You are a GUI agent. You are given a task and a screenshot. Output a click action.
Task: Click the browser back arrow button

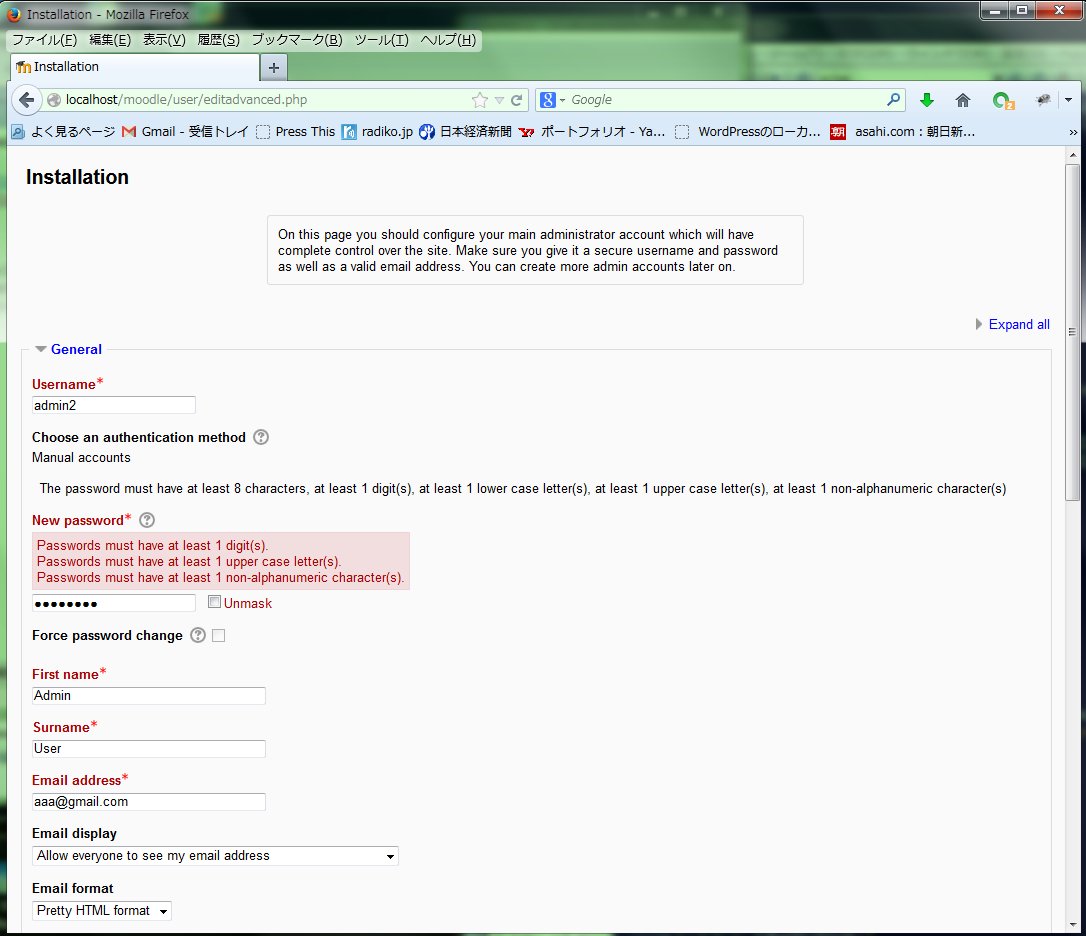[27, 100]
